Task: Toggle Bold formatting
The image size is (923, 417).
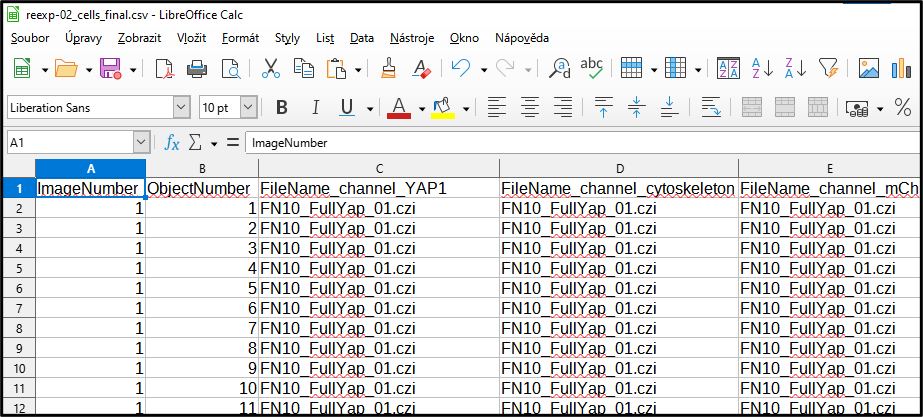Action: [x=282, y=107]
